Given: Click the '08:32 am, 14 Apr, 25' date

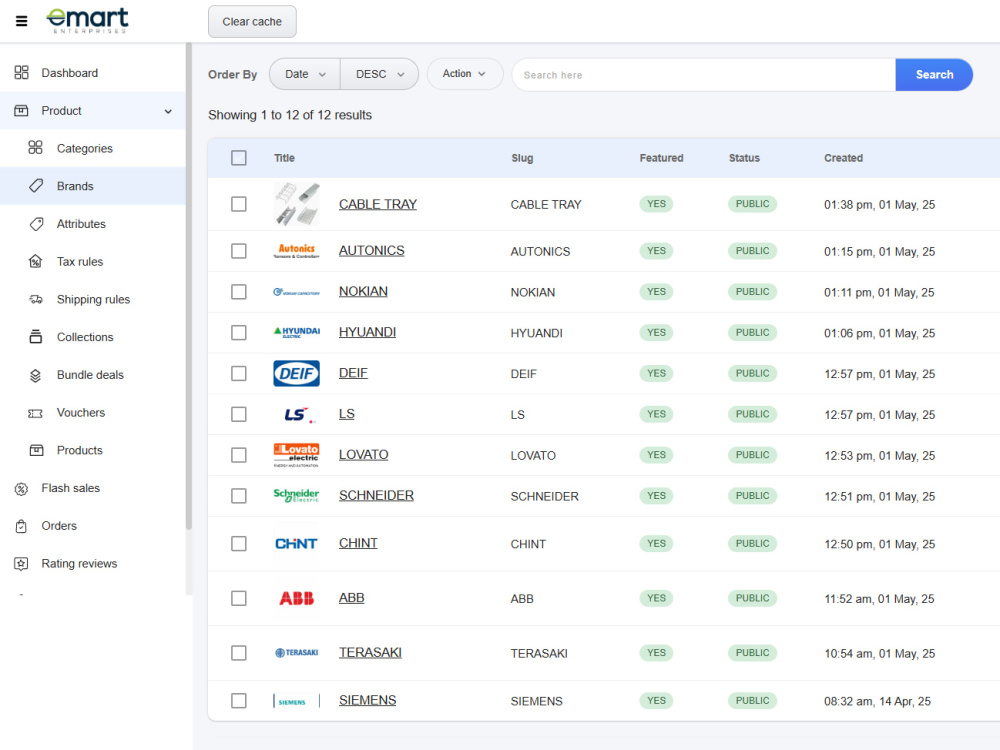Looking at the screenshot, I should click(877, 702).
